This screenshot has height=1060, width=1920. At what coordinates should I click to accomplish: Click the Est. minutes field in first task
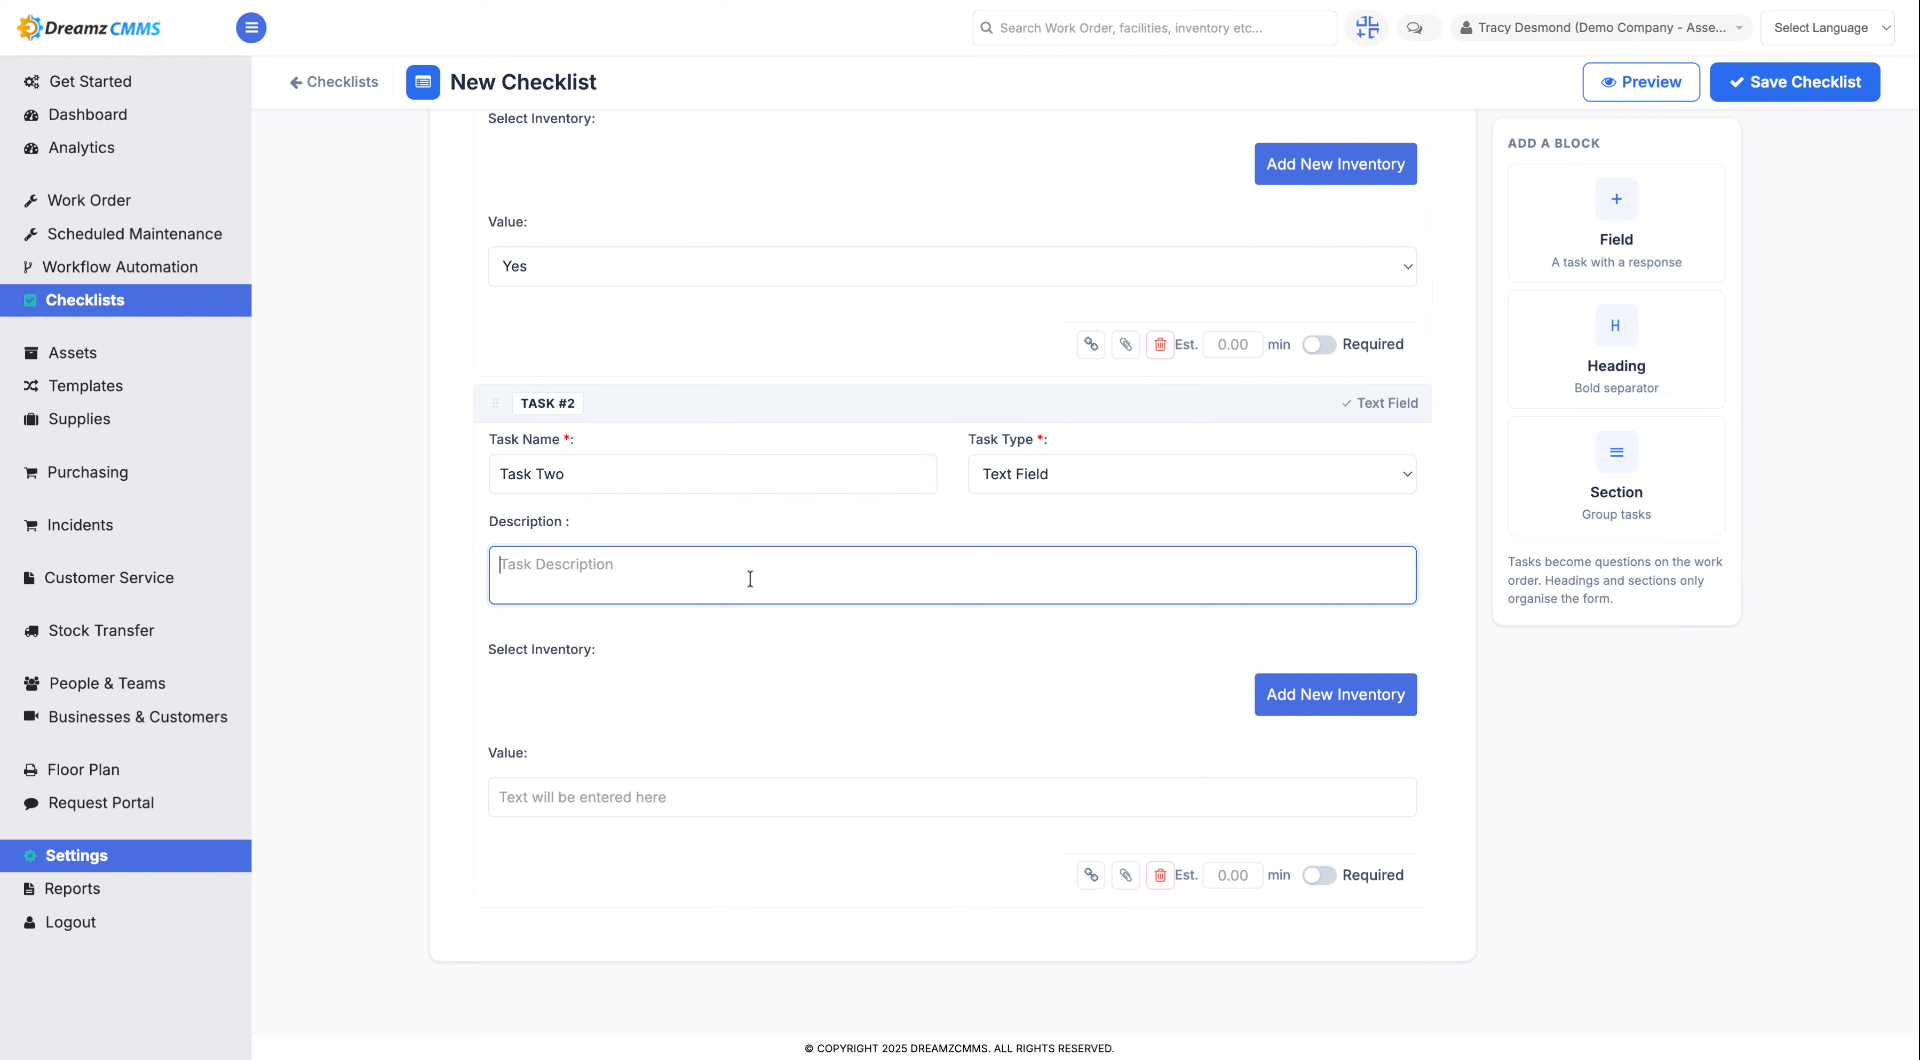tap(1232, 345)
